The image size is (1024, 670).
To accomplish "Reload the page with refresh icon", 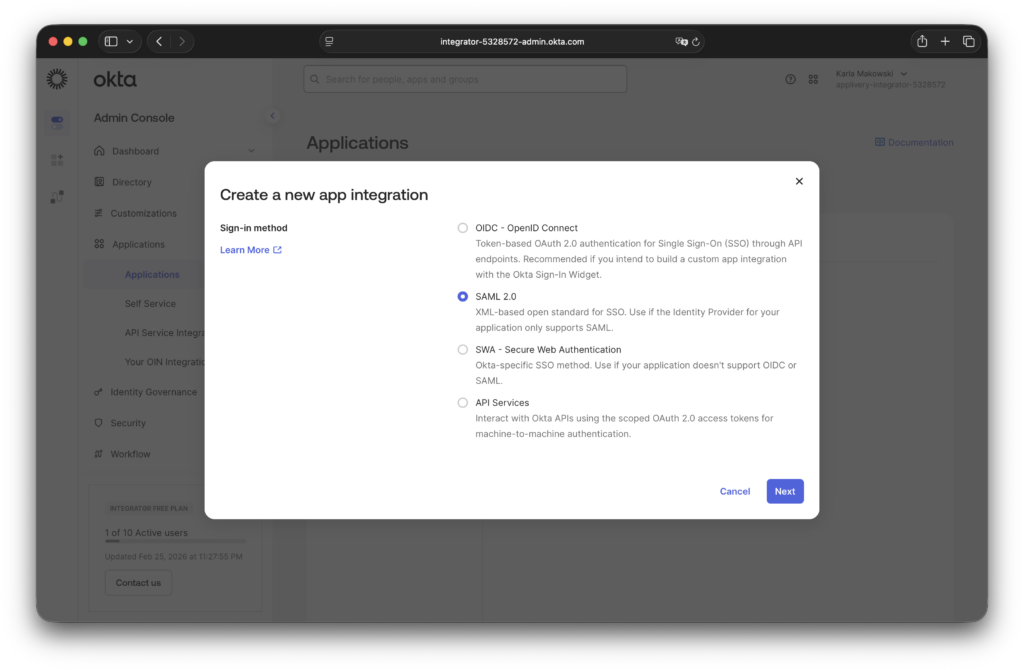I will click(696, 42).
